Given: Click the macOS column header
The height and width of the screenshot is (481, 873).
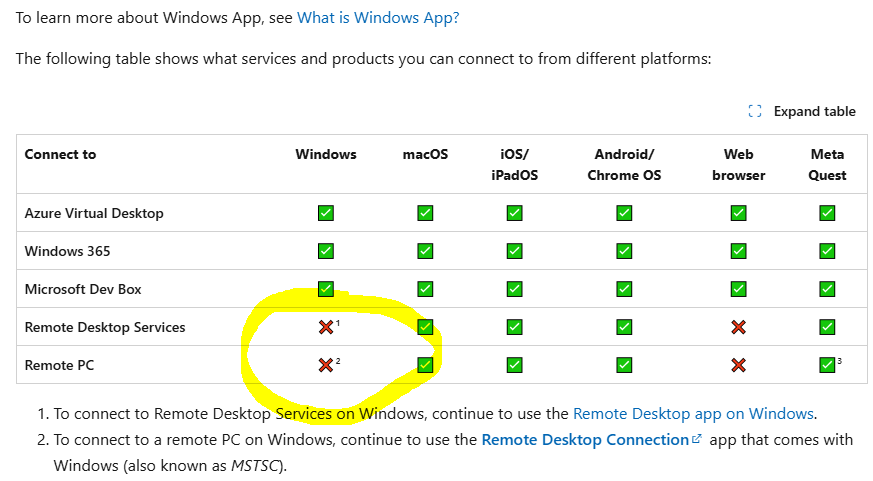Looking at the screenshot, I should point(425,154).
